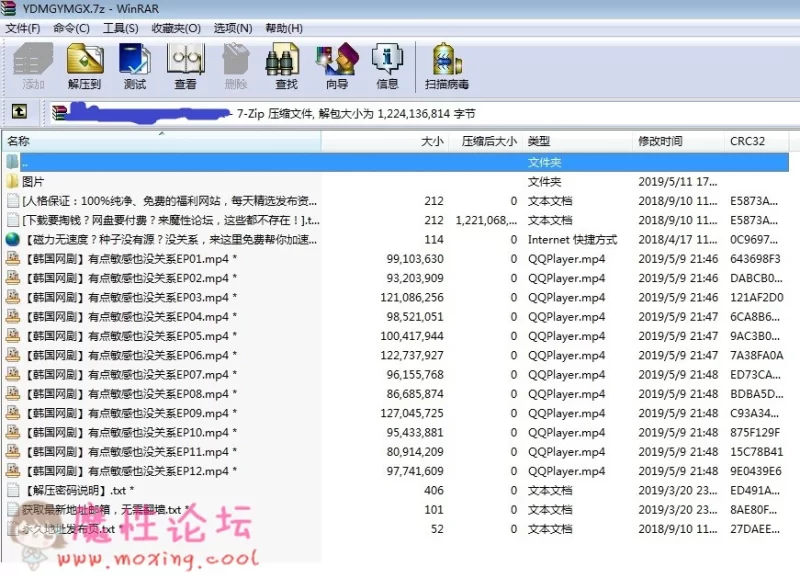Sort by the CRC32 column header
Image resolution: width=800 pixels, height=578 pixels.
[756, 141]
